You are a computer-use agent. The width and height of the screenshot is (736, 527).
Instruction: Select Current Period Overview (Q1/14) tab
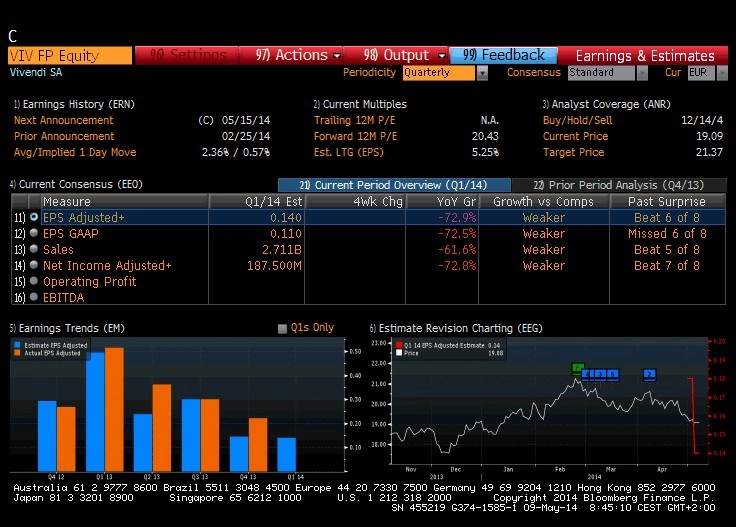coord(394,185)
